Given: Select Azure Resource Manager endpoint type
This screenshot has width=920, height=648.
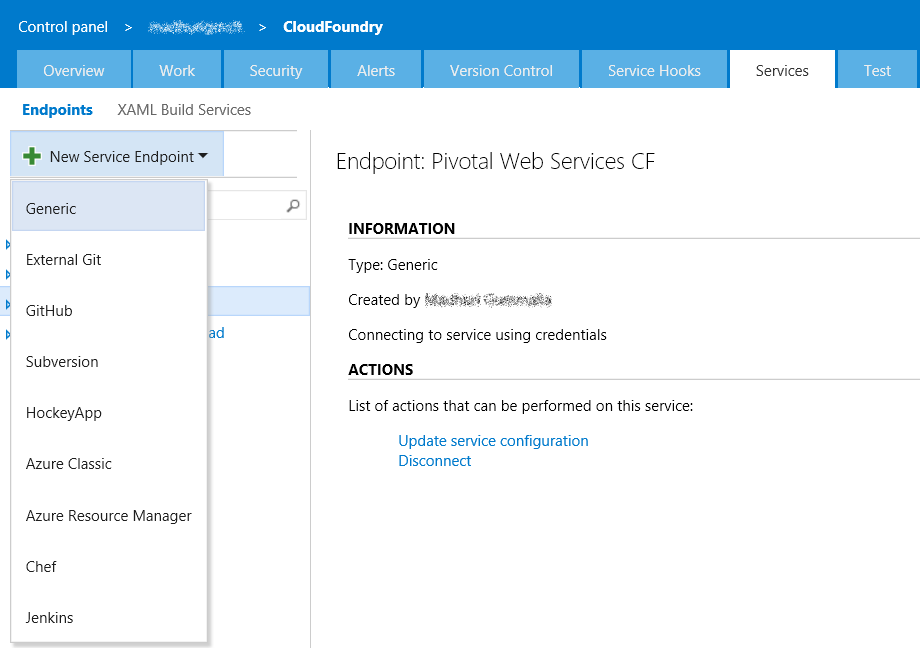Looking at the screenshot, I should [108, 515].
